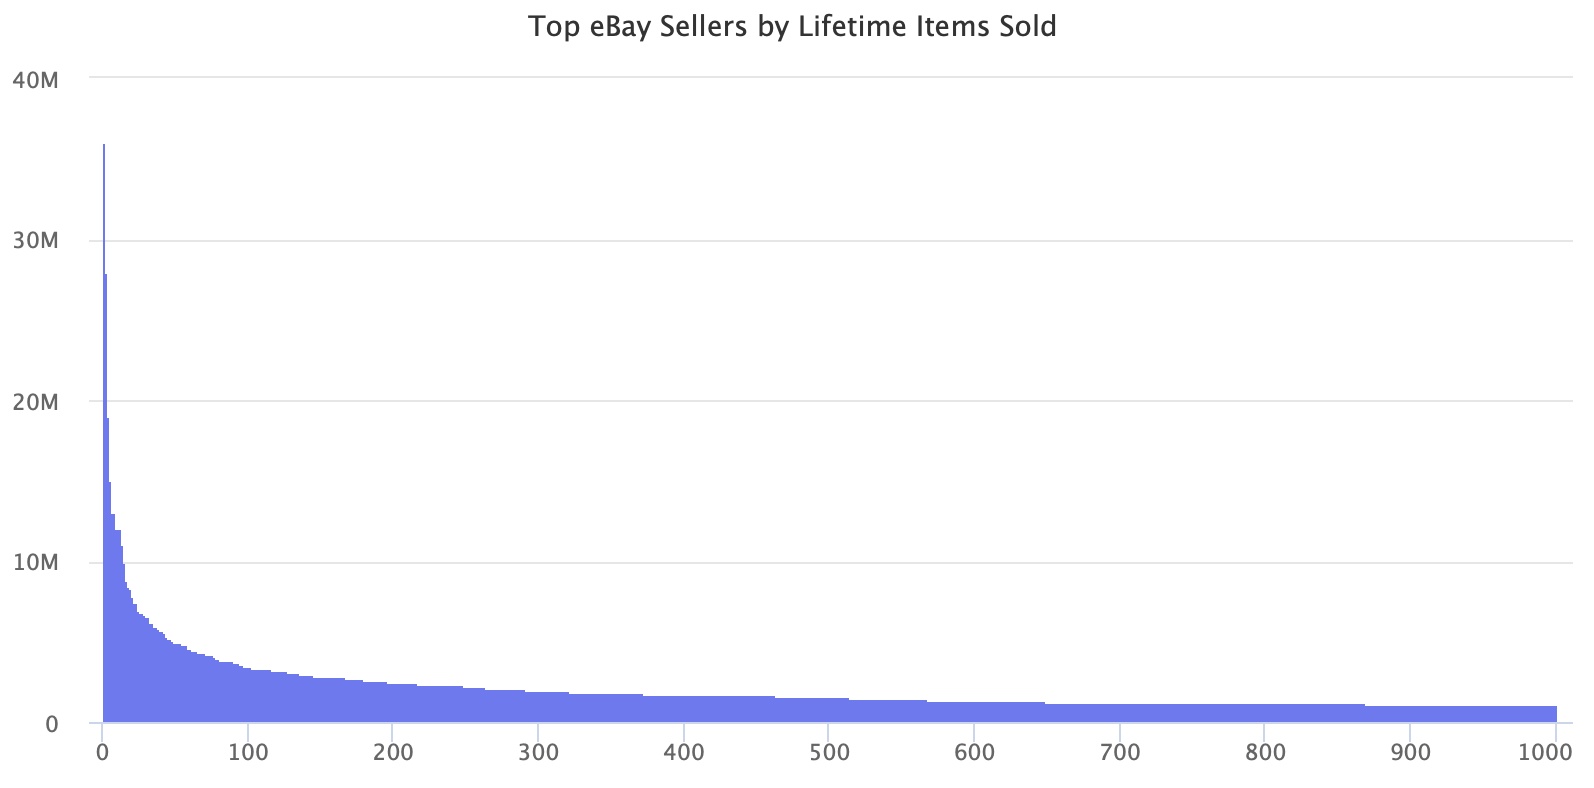Click the 600 x-axis tick label
The height and width of the screenshot is (788, 1594).
[x=974, y=752]
